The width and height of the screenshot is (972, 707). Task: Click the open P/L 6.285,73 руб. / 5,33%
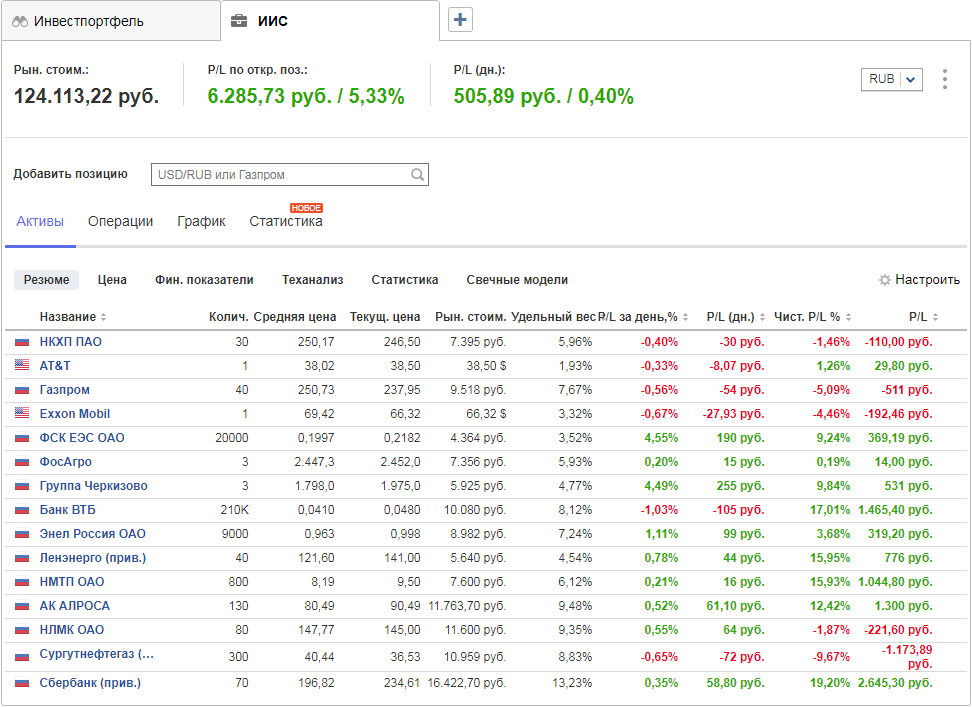point(306,96)
